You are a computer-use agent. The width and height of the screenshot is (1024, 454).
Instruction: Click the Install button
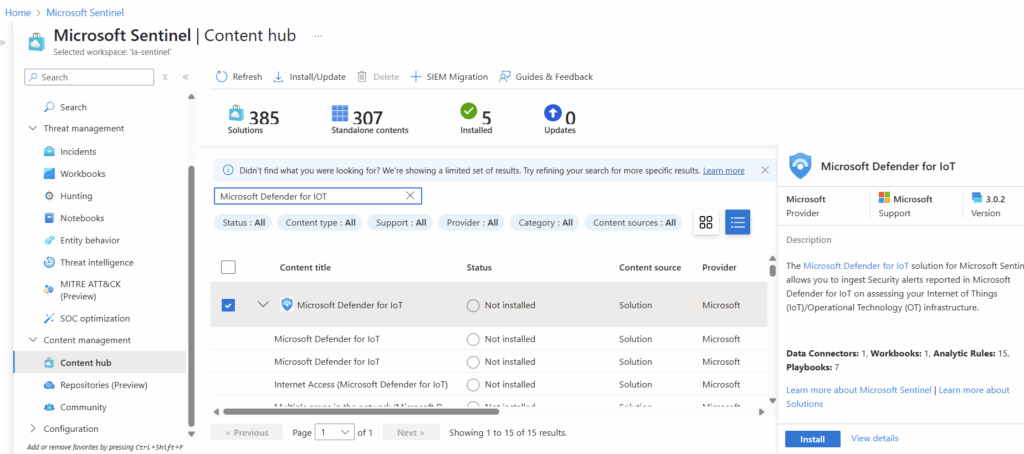click(812, 439)
